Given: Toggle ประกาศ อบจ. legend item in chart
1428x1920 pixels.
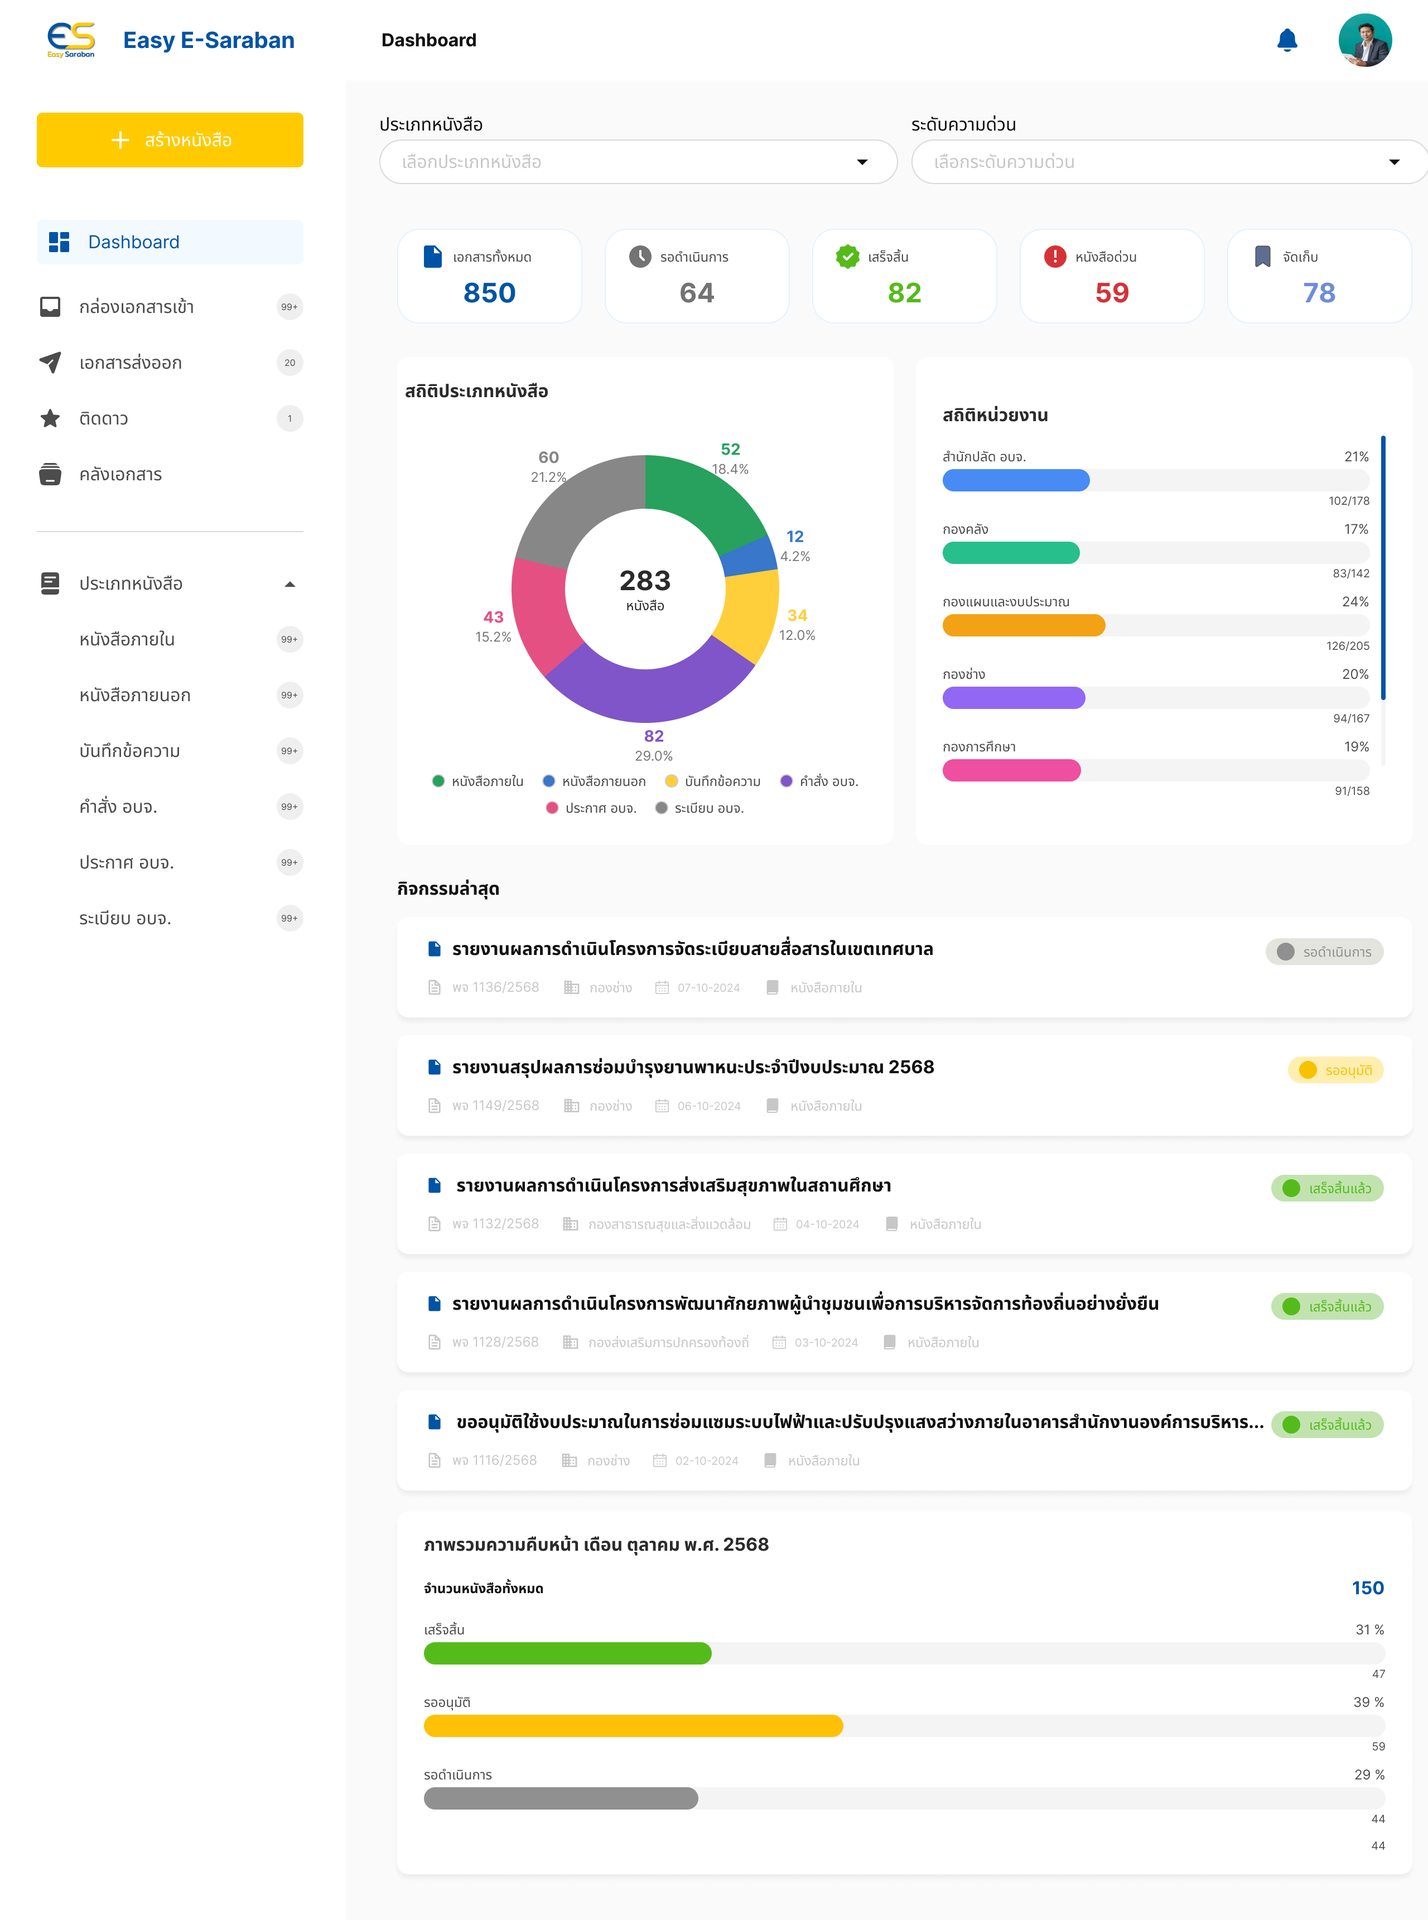Looking at the screenshot, I should pyautogui.click(x=591, y=808).
